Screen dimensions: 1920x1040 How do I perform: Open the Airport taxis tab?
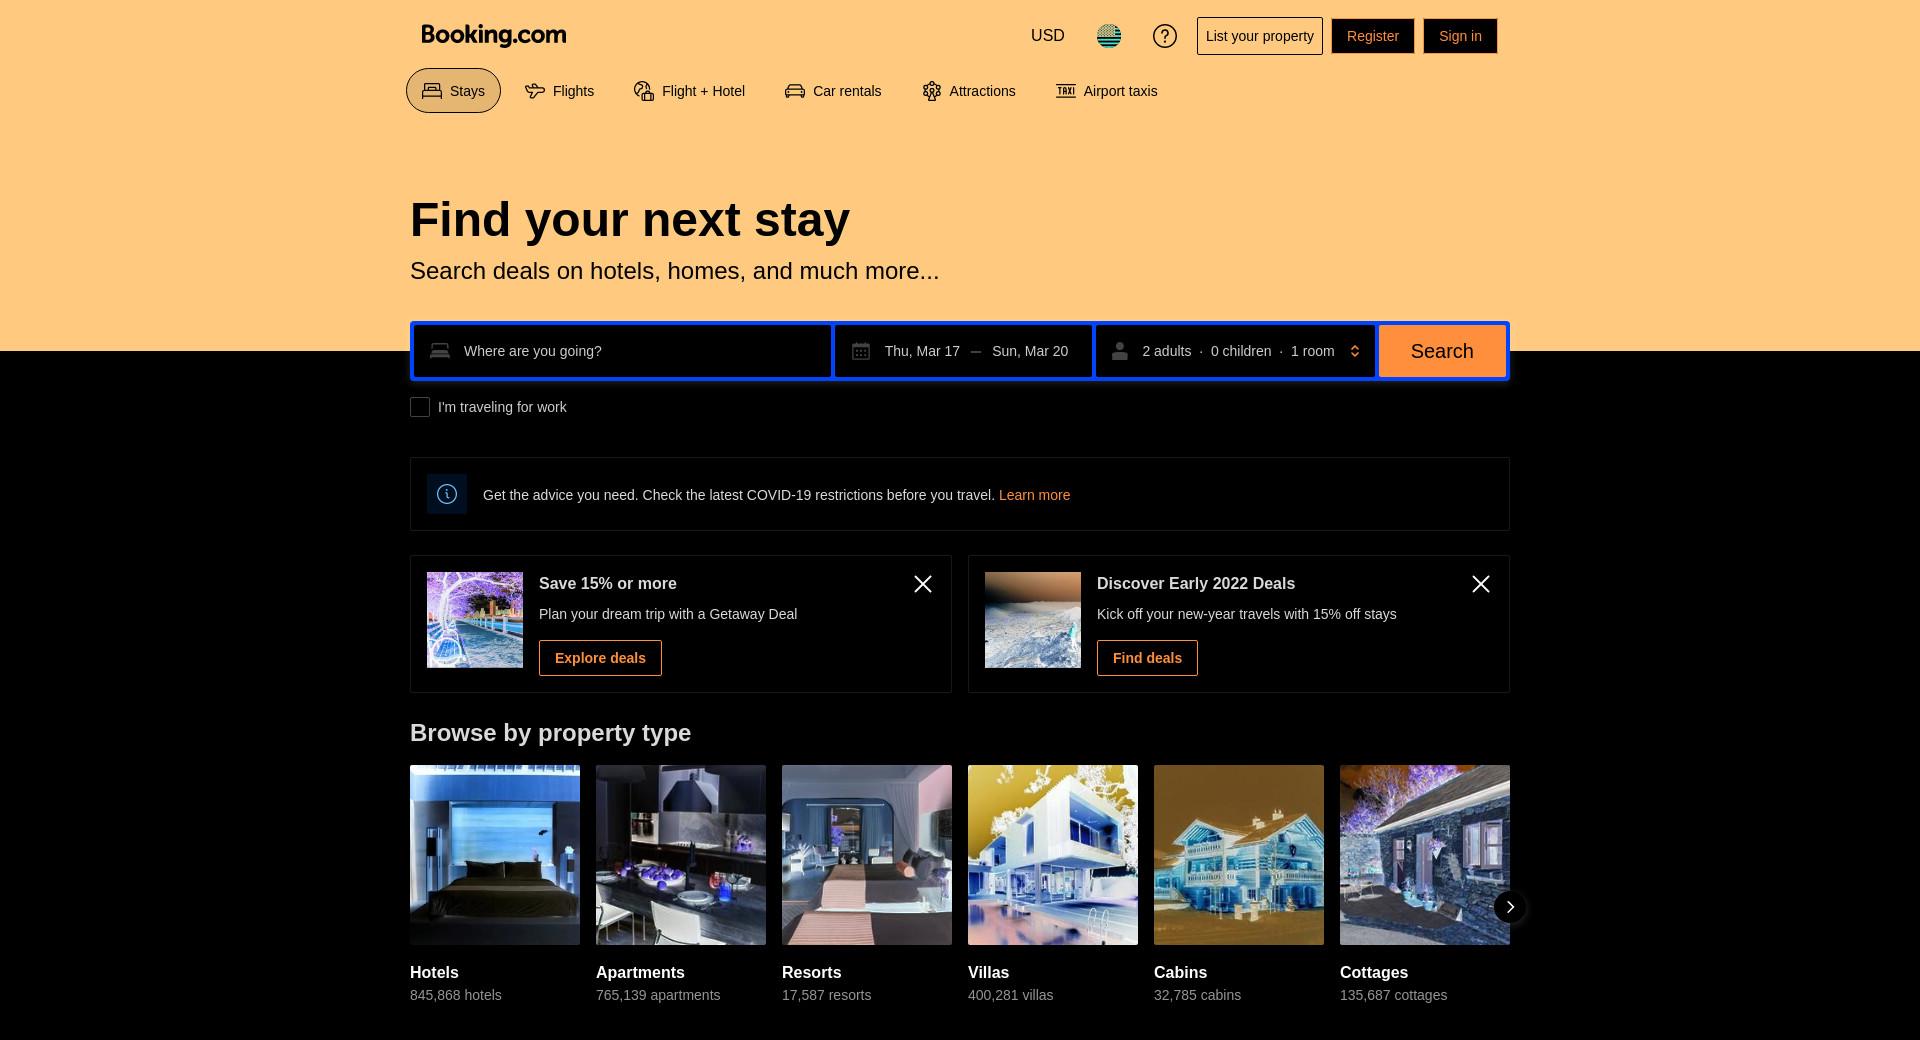click(x=1106, y=91)
